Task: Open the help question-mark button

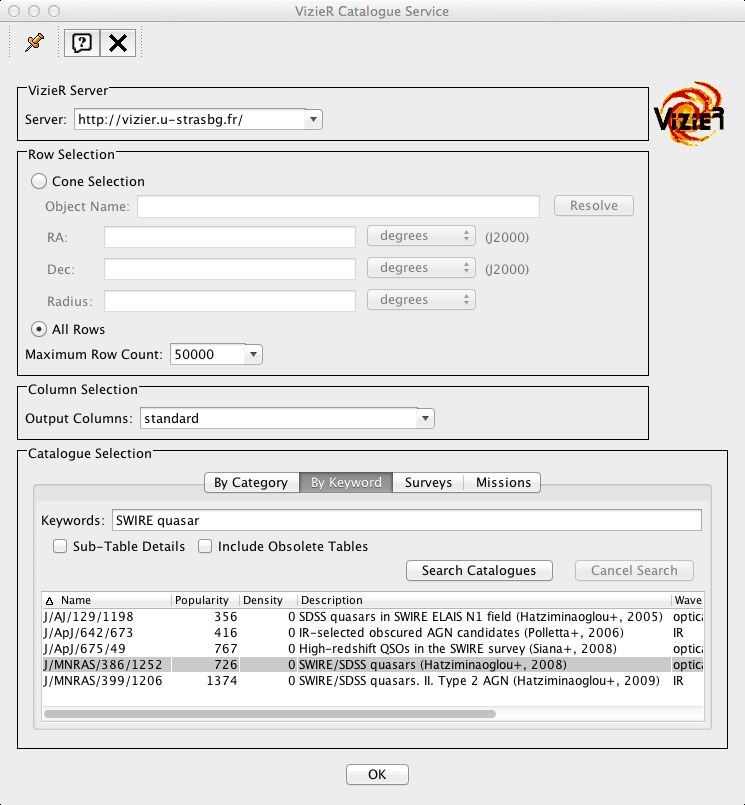Action: [x=82, y=43]
